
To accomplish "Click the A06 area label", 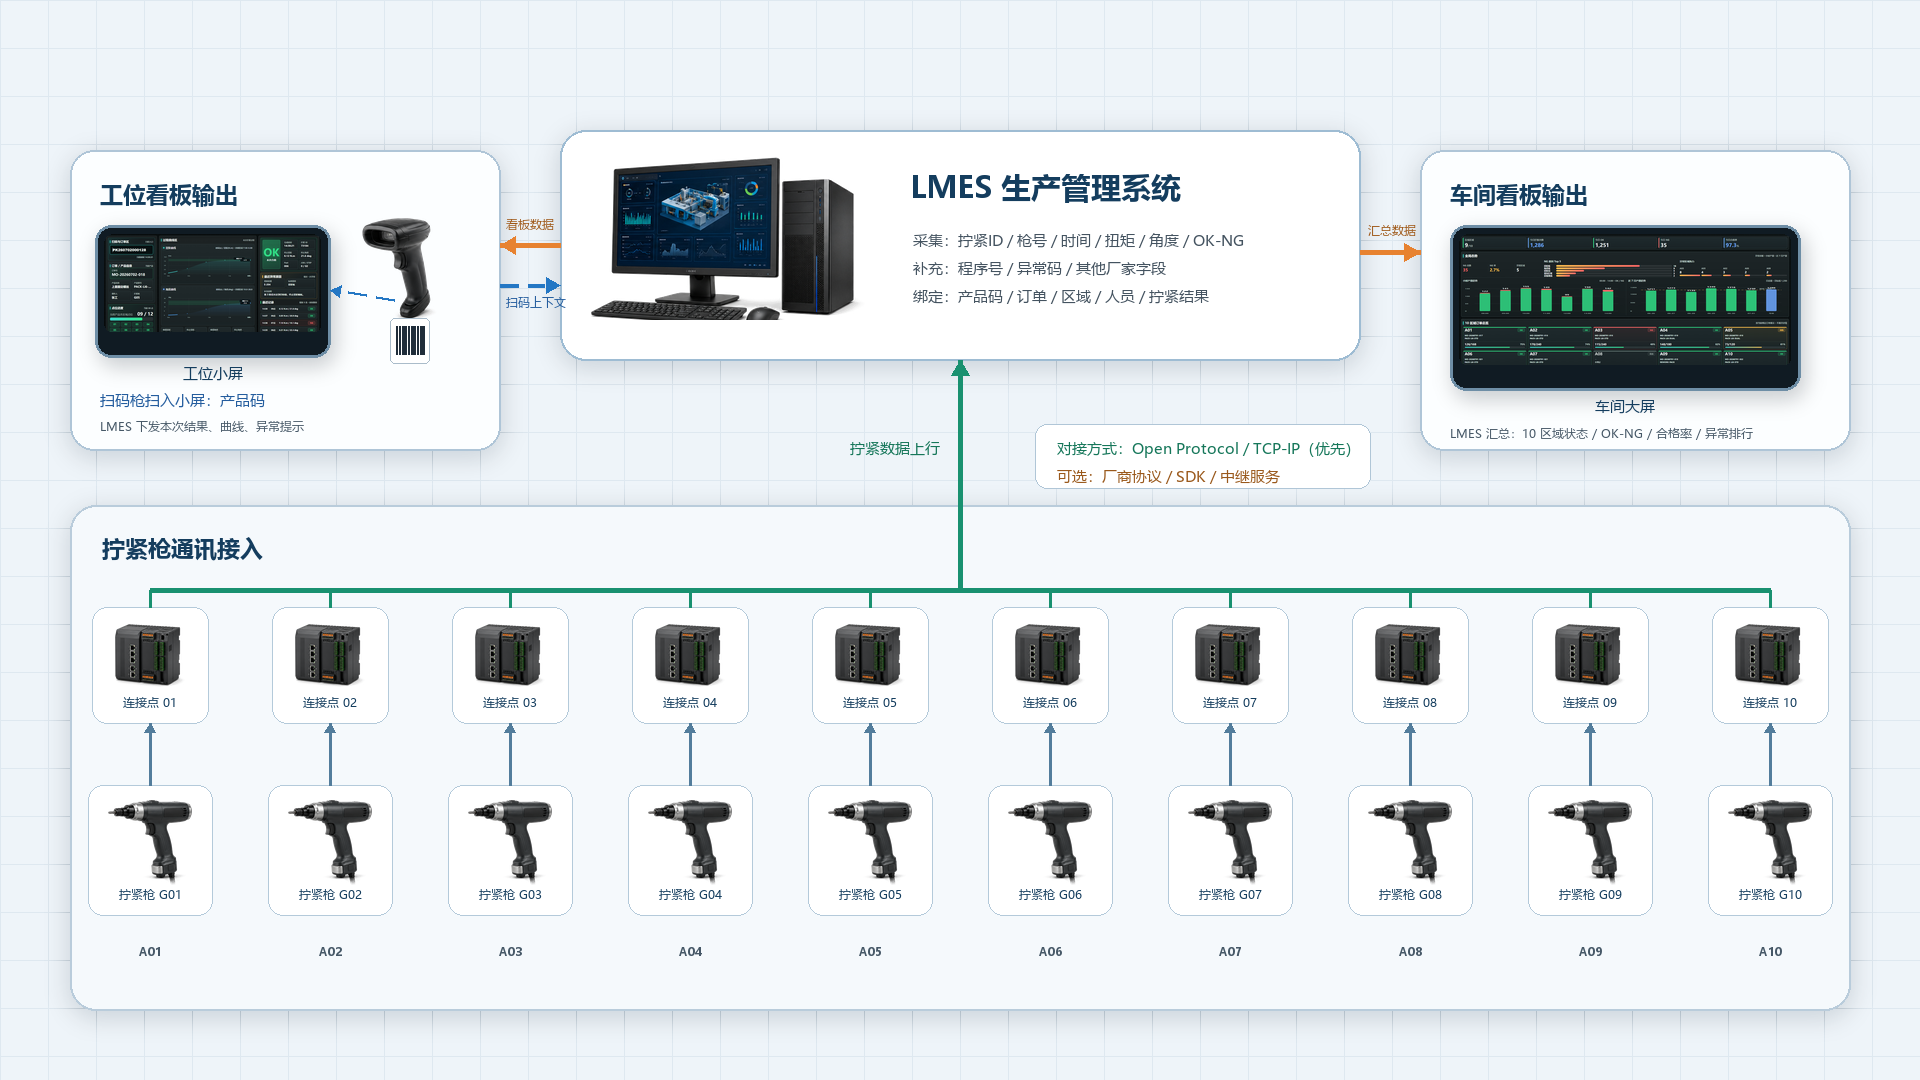I will pos(1050,952).
